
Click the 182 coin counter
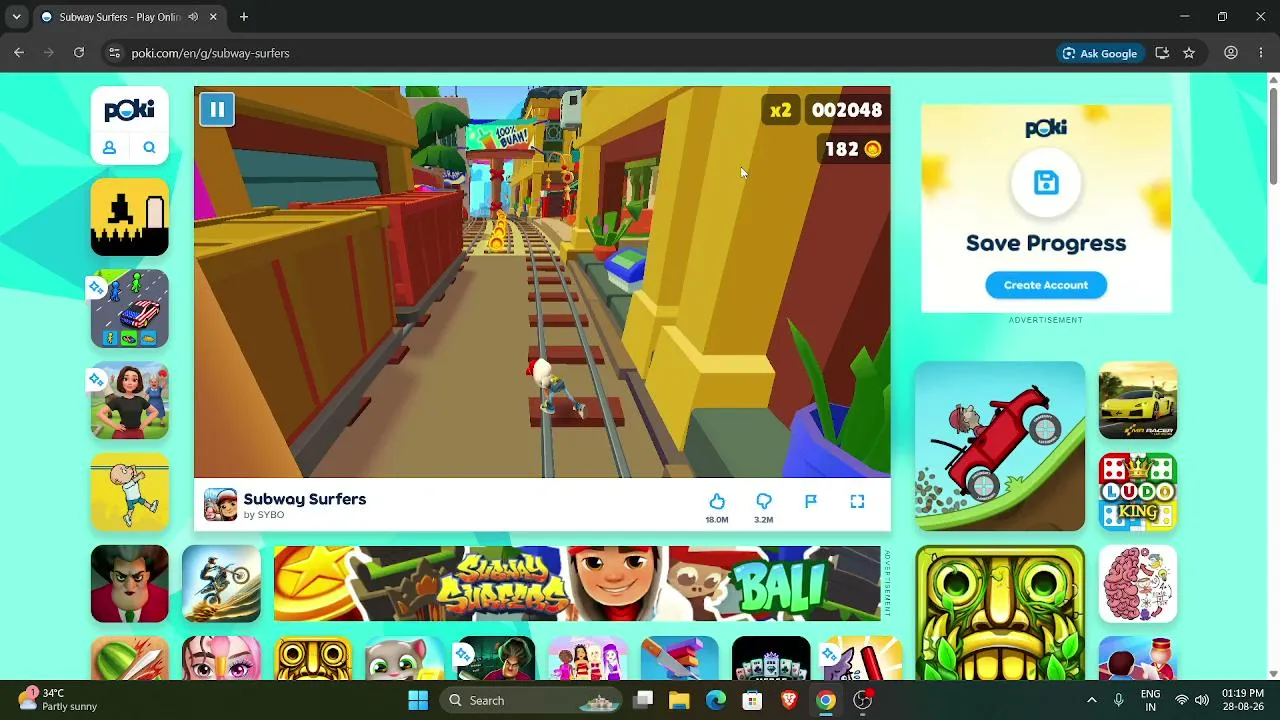coord(852,149)
